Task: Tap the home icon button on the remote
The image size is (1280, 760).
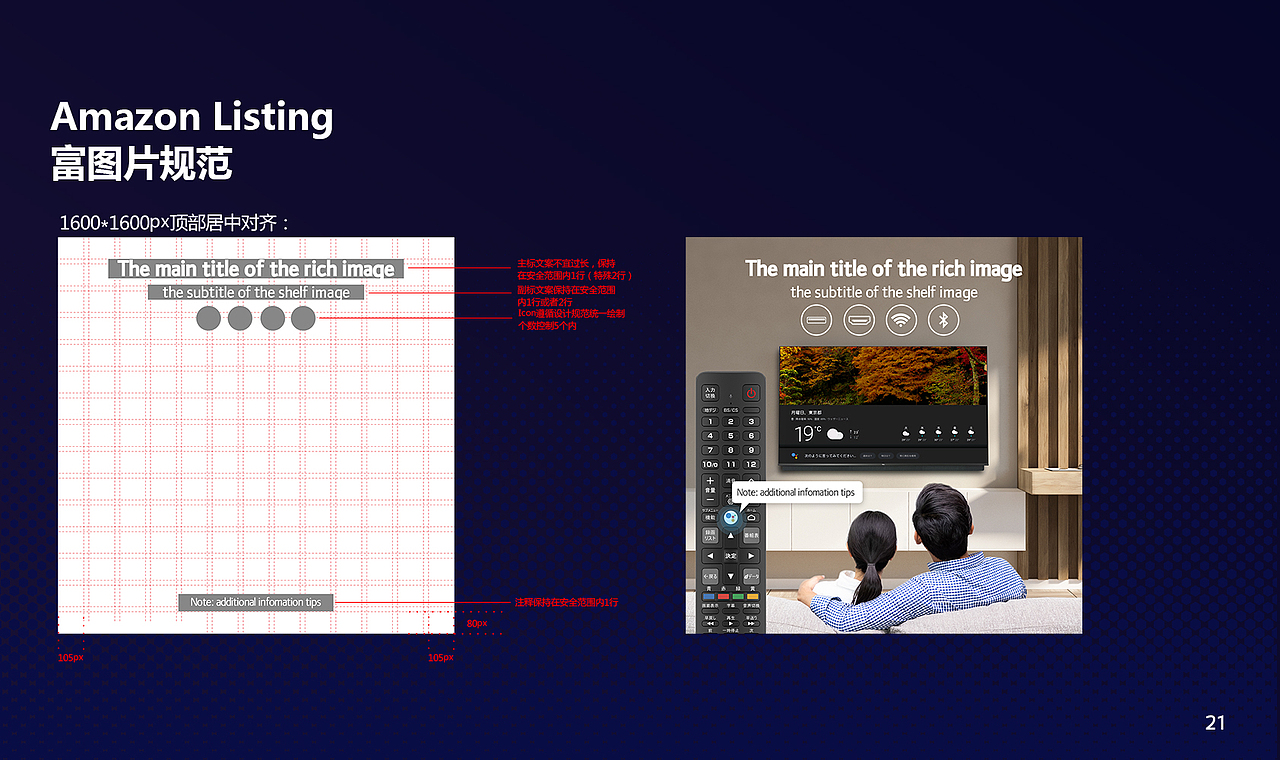Action: [x=751, y=517]
